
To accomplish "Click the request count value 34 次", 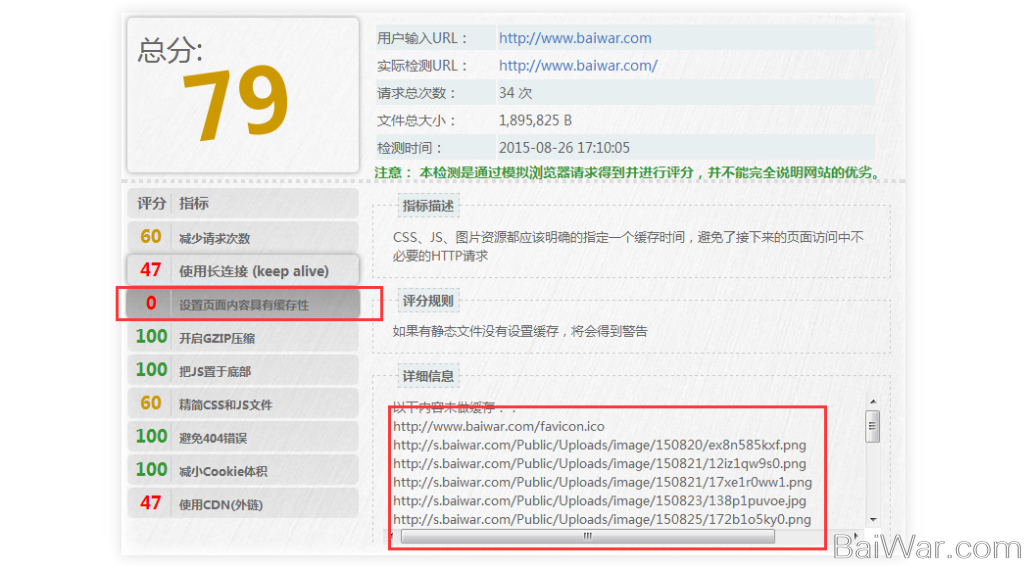I will point(515,93).
